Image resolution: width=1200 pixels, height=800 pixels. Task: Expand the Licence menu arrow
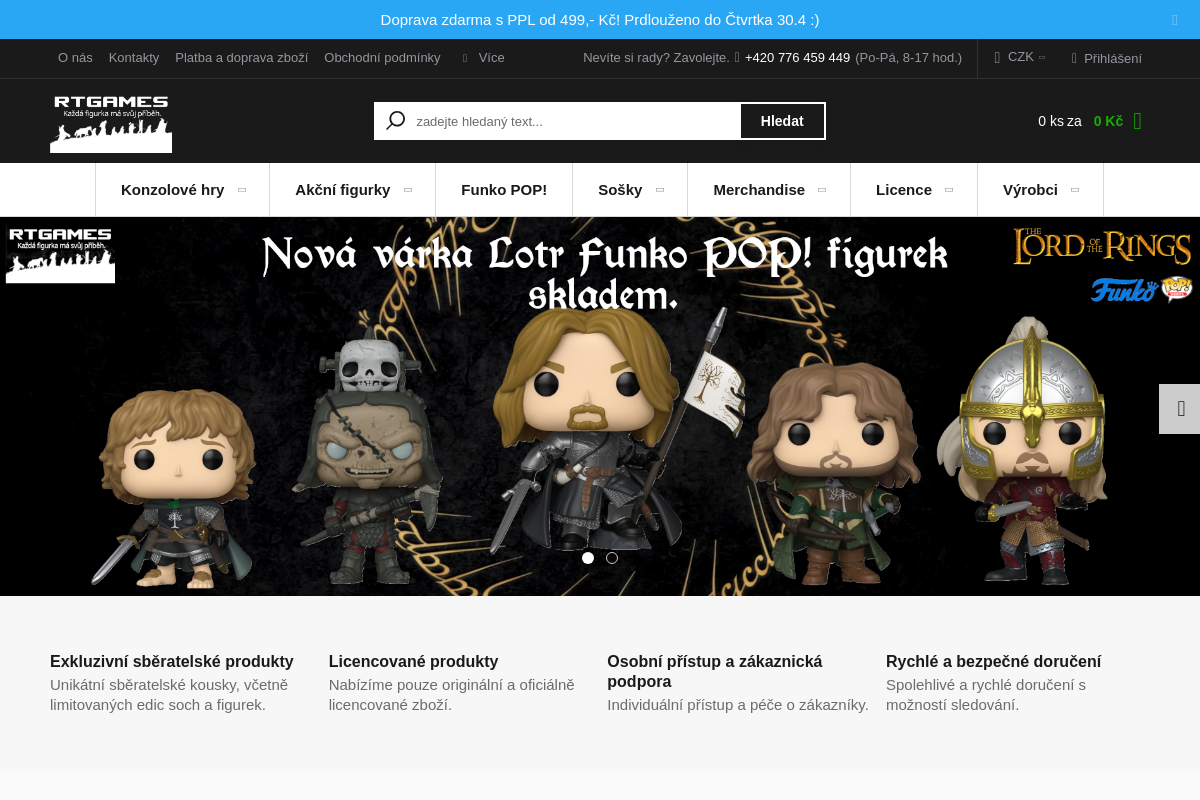coord(949,190)
